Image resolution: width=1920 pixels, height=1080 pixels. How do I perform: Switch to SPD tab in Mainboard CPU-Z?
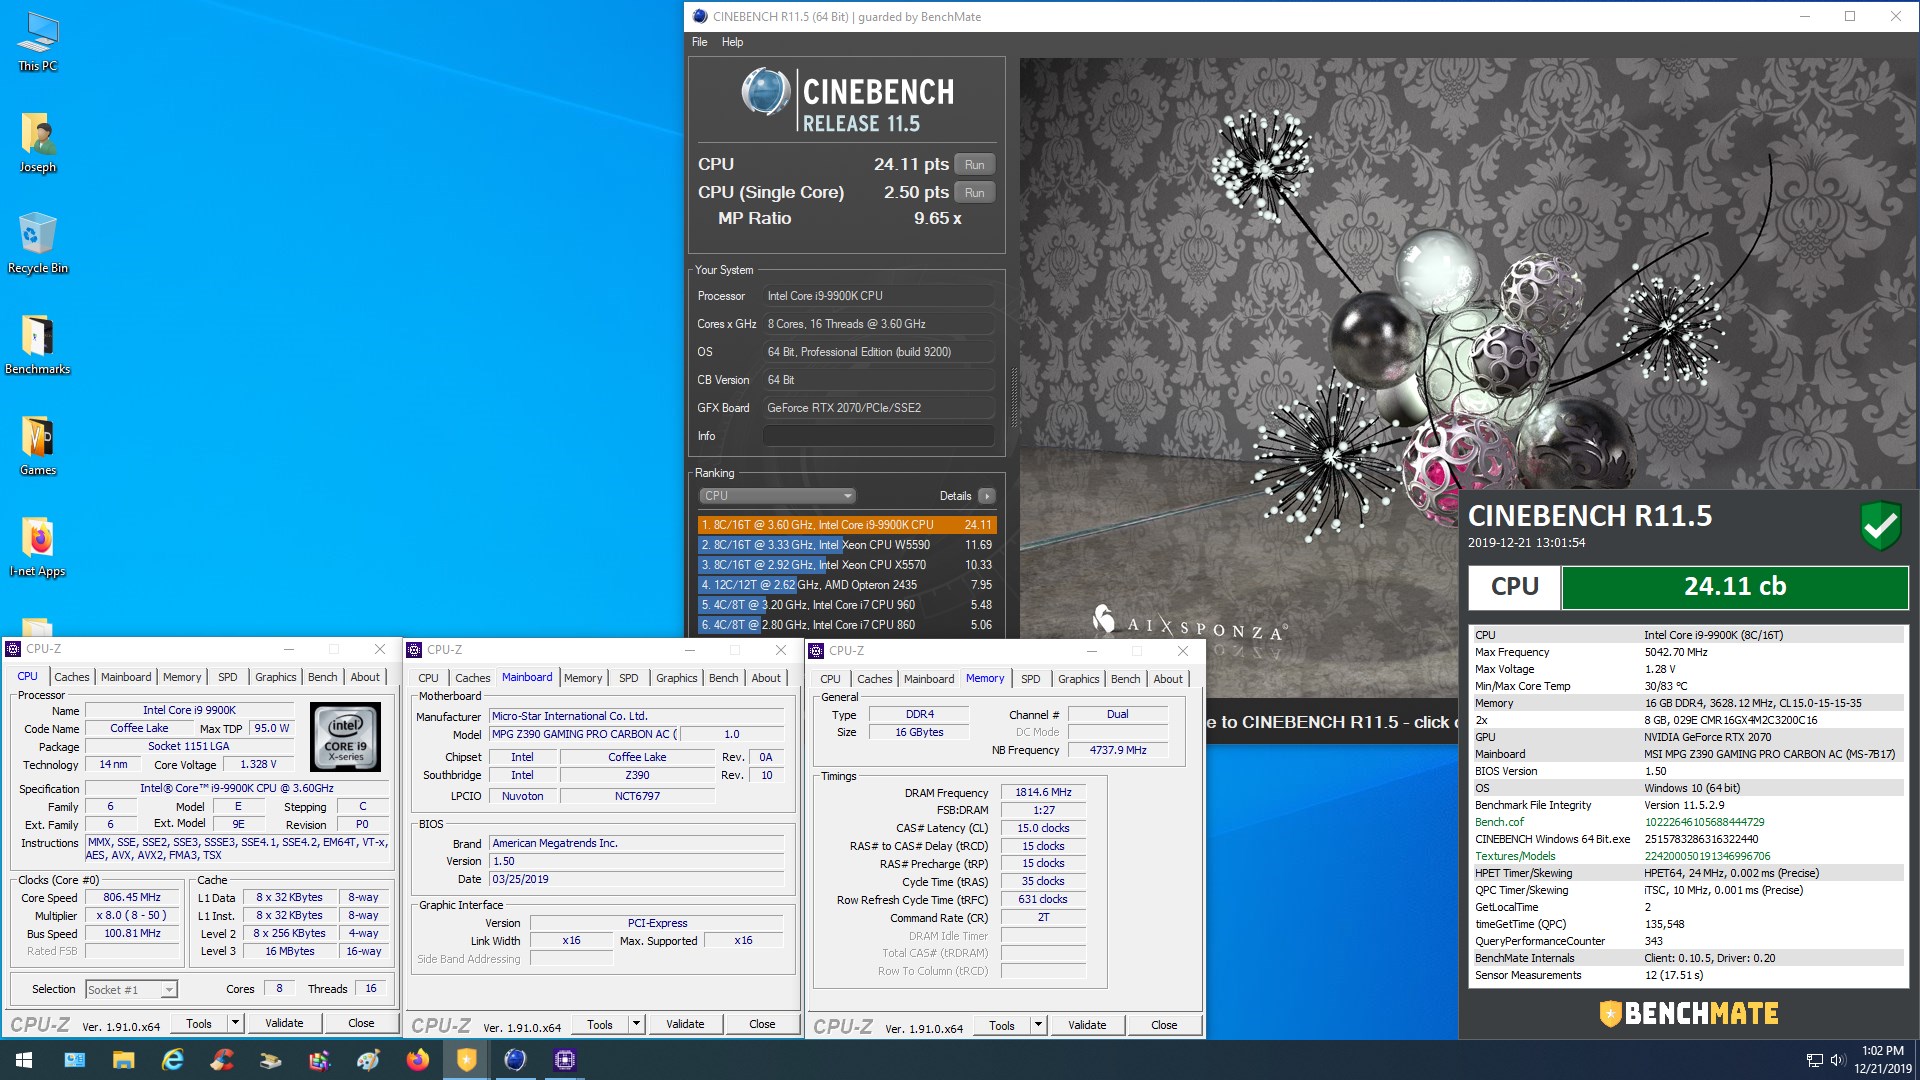[x=628, y=678]
